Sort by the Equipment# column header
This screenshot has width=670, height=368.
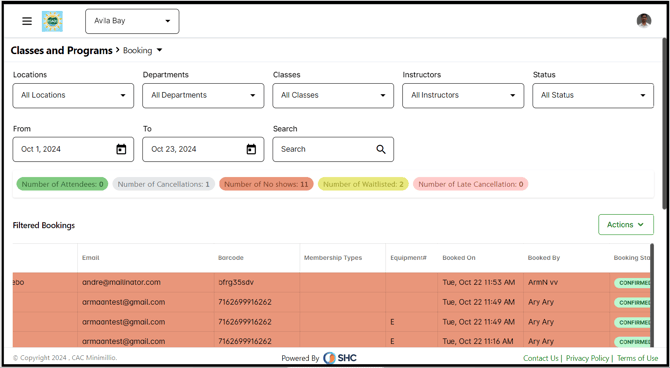click(x=408, y=258)
